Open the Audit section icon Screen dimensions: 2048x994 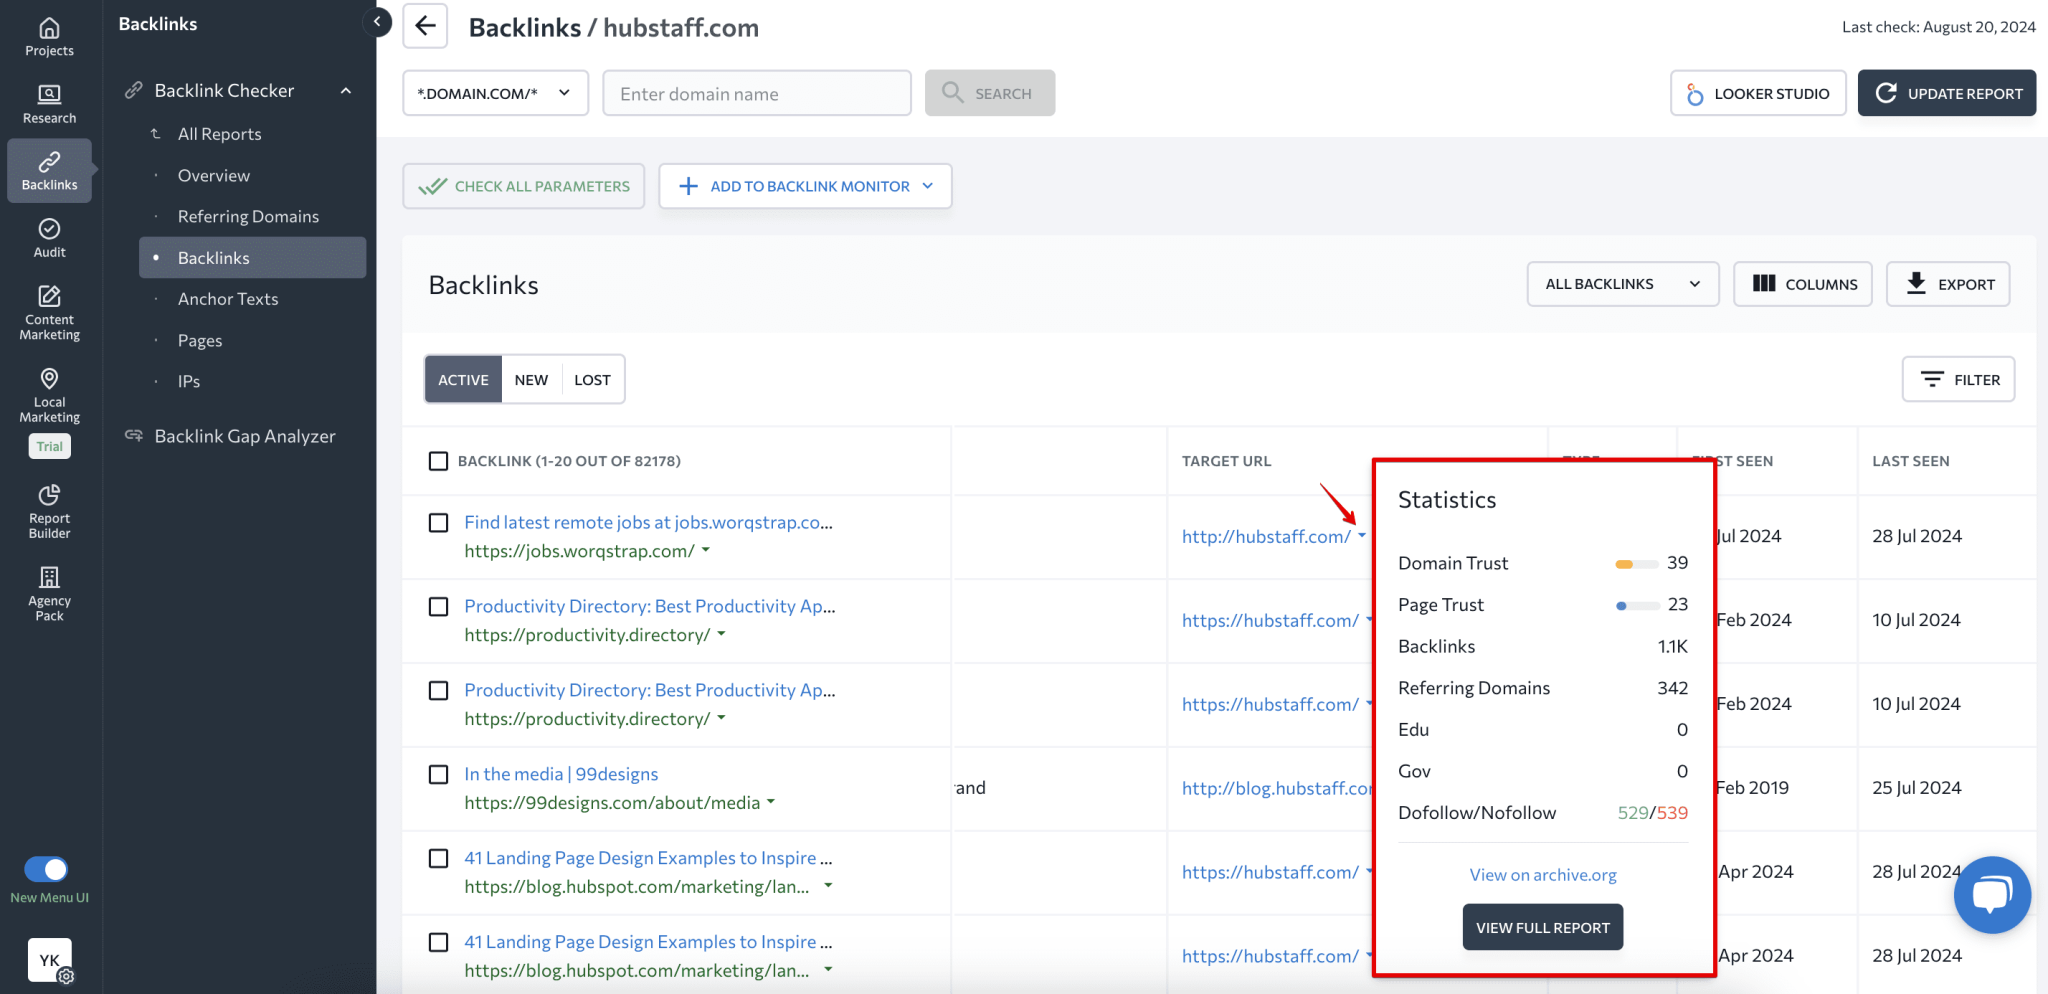pos(49,238)
